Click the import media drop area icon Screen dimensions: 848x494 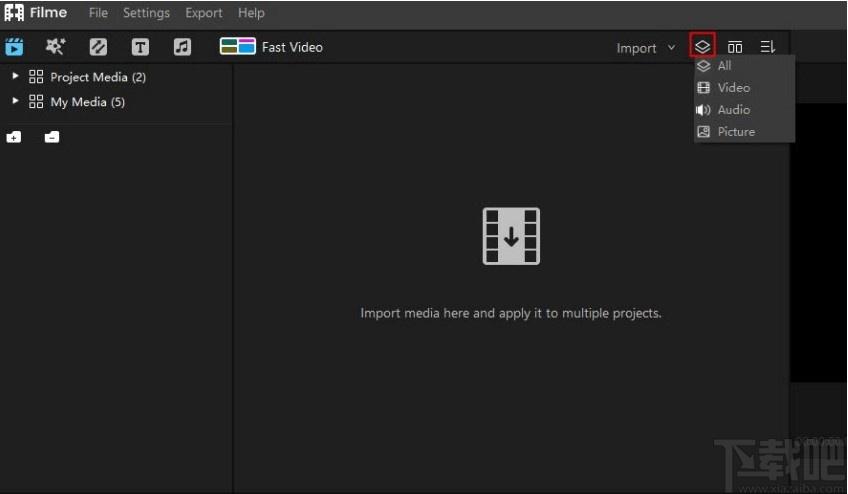[x=511, y=236]
